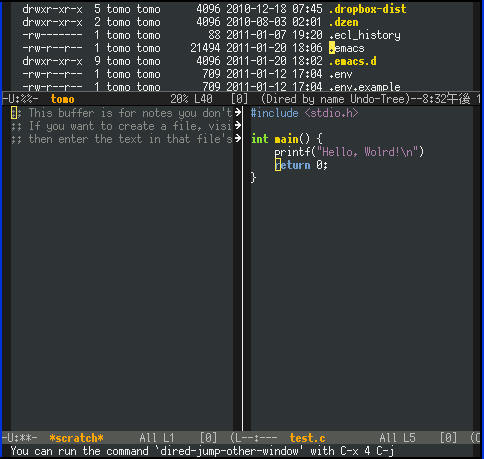This screenshot has height=459, width=484.
Task: Click the return keyword in test.c
Action: [x=292, y=165]
